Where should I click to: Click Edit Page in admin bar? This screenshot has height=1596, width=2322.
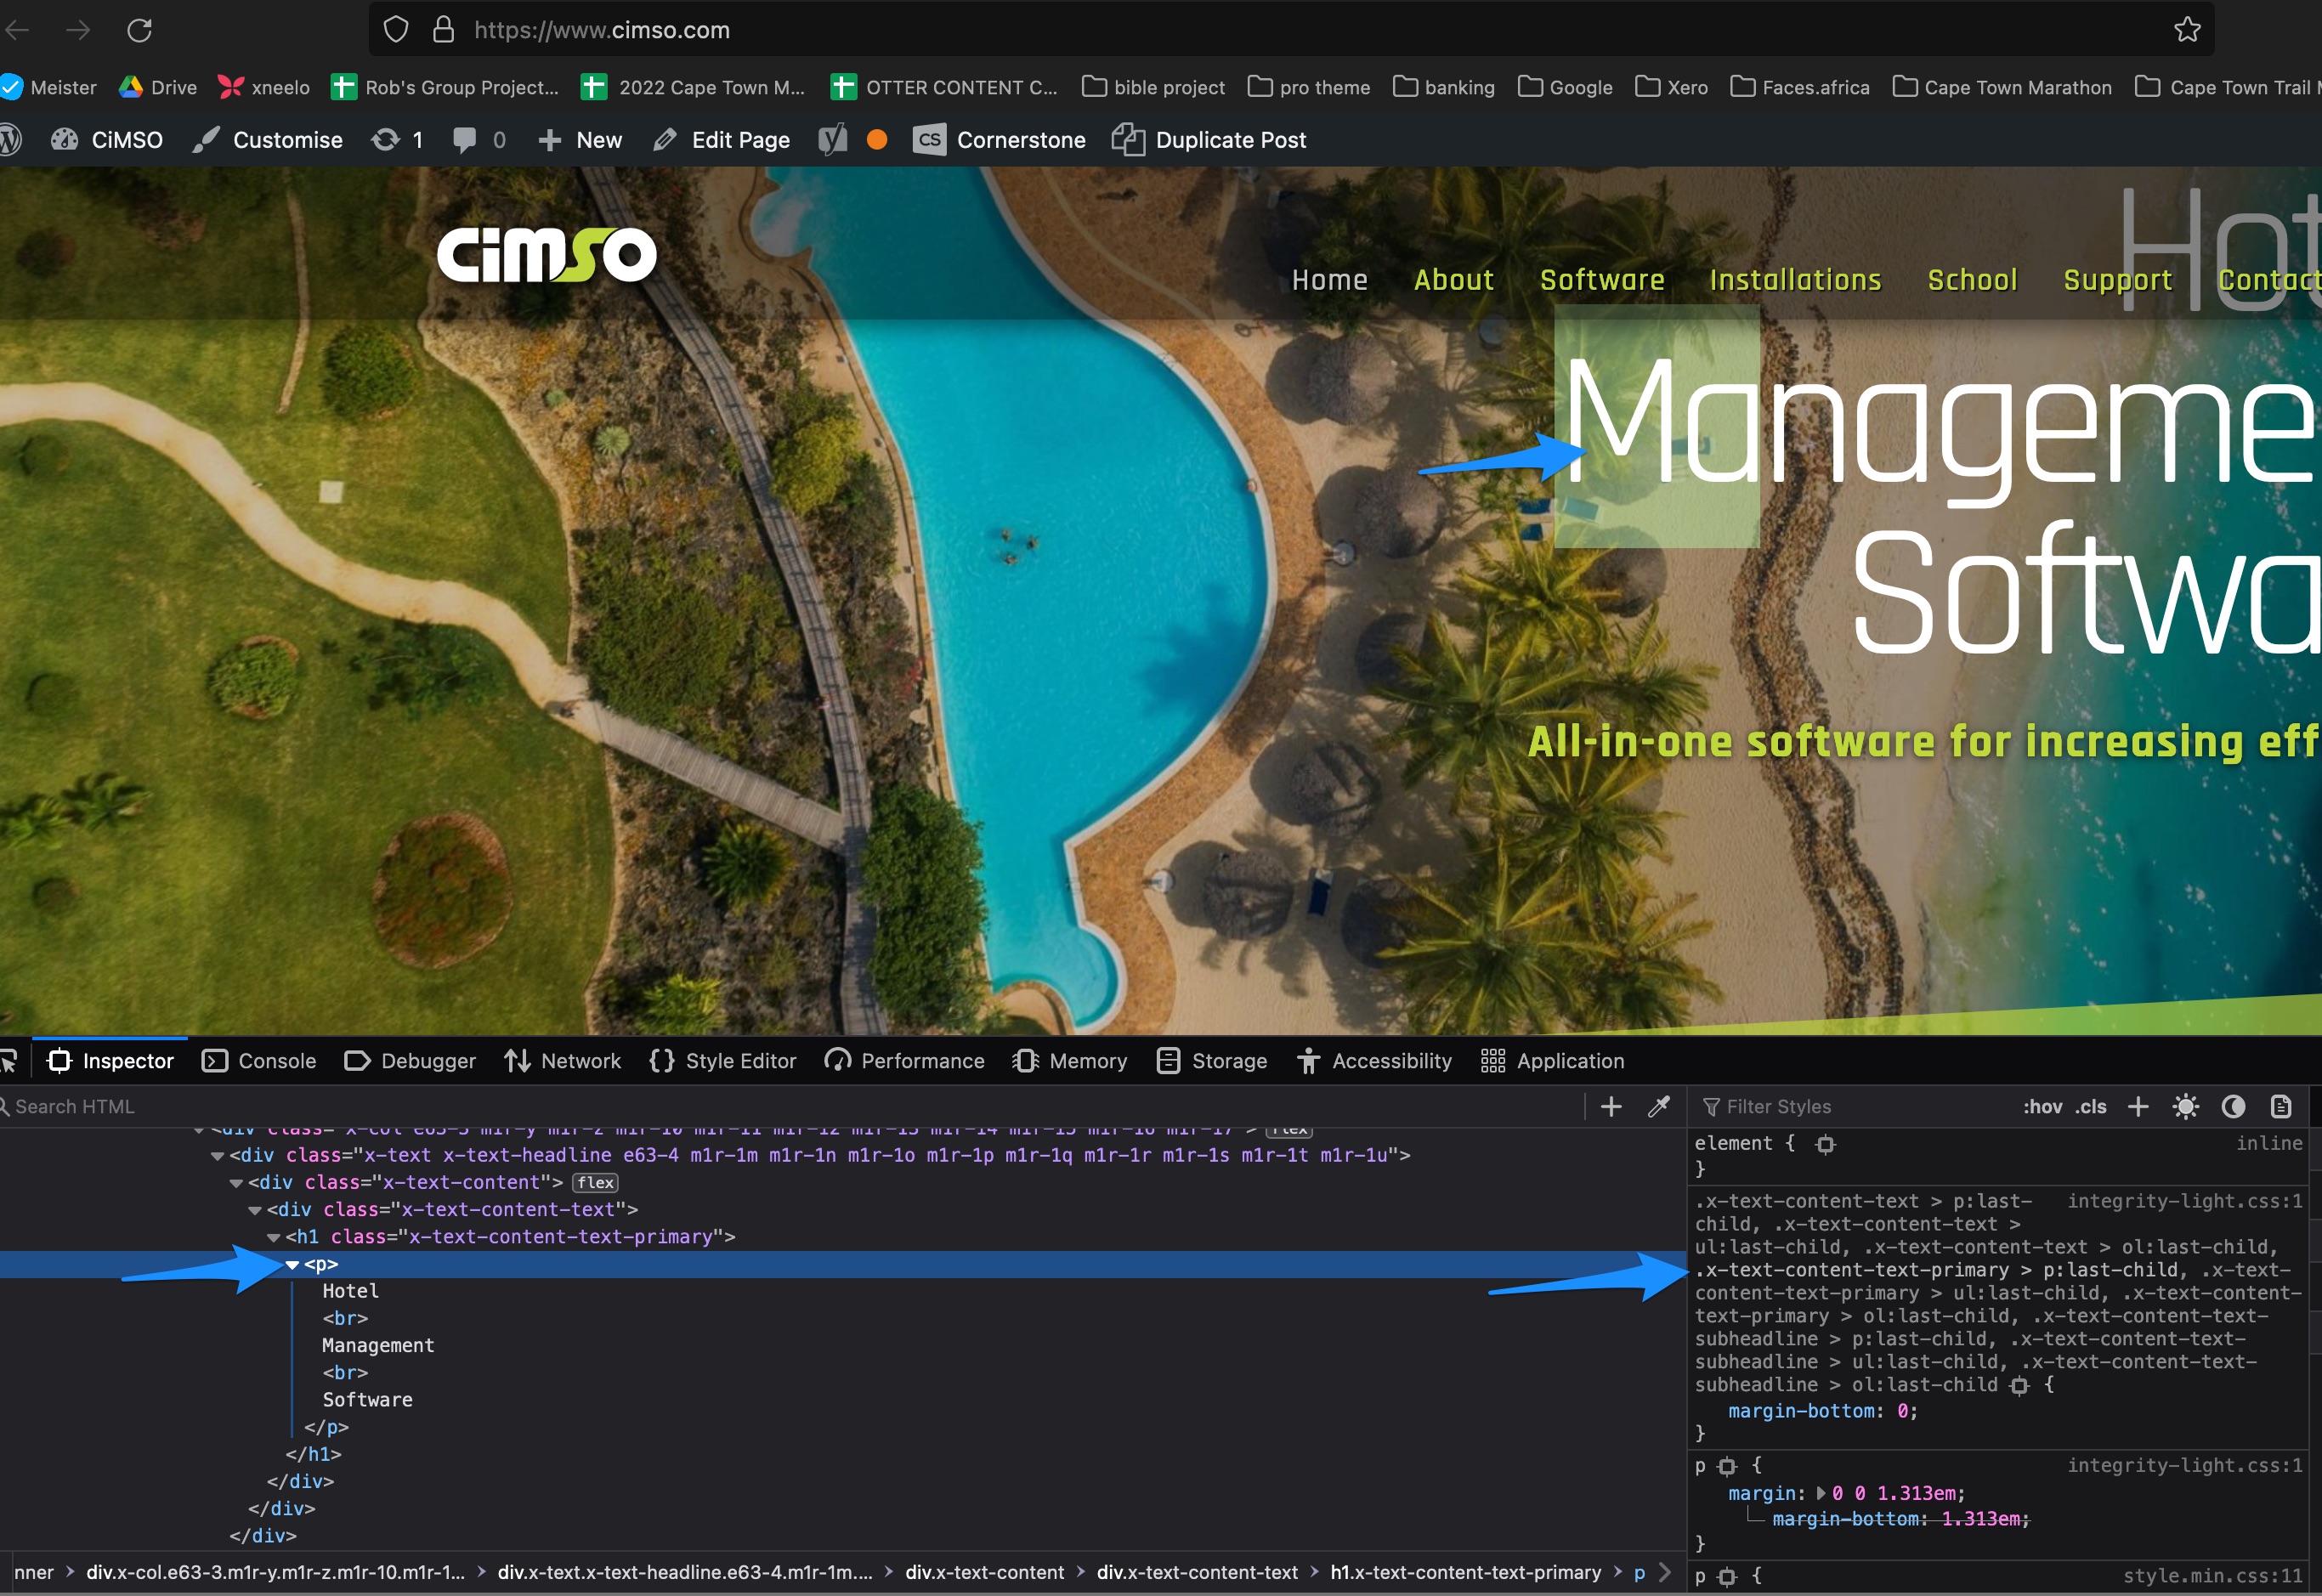tap(721, 140)
